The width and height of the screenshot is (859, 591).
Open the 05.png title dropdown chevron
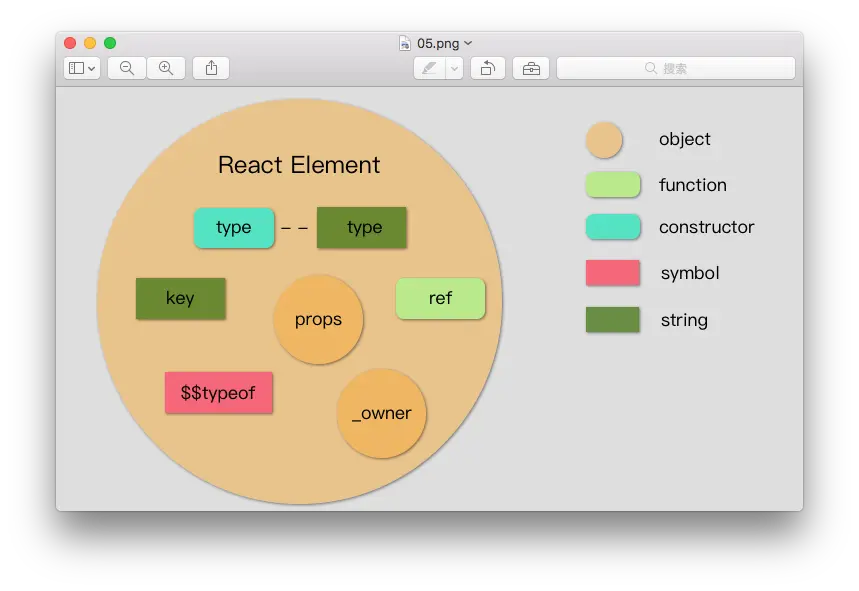[x=468, y=43]
